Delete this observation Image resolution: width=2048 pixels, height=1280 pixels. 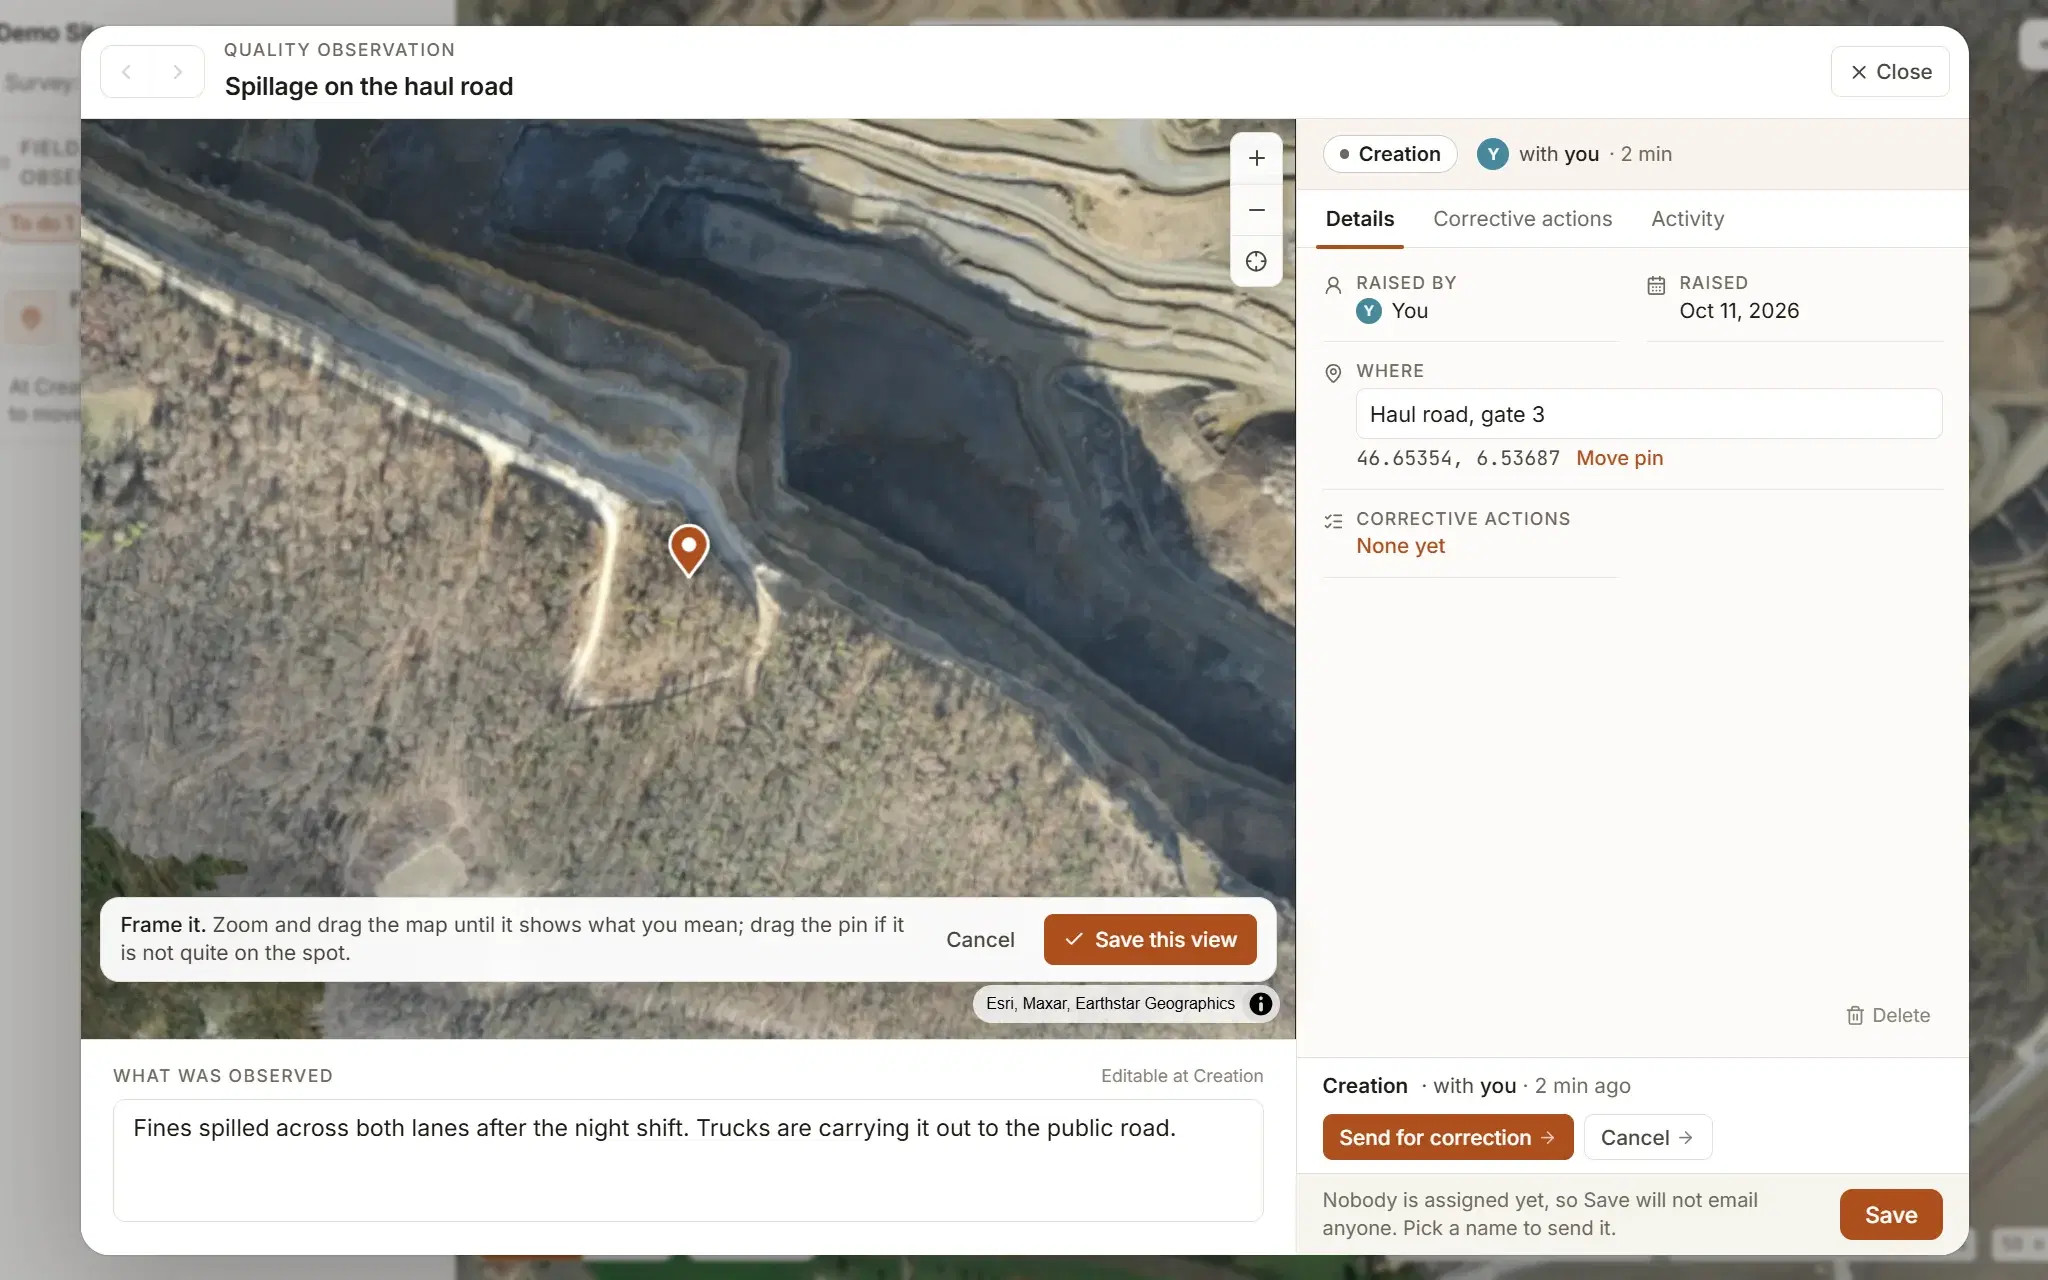(x=1888, y=1015)
